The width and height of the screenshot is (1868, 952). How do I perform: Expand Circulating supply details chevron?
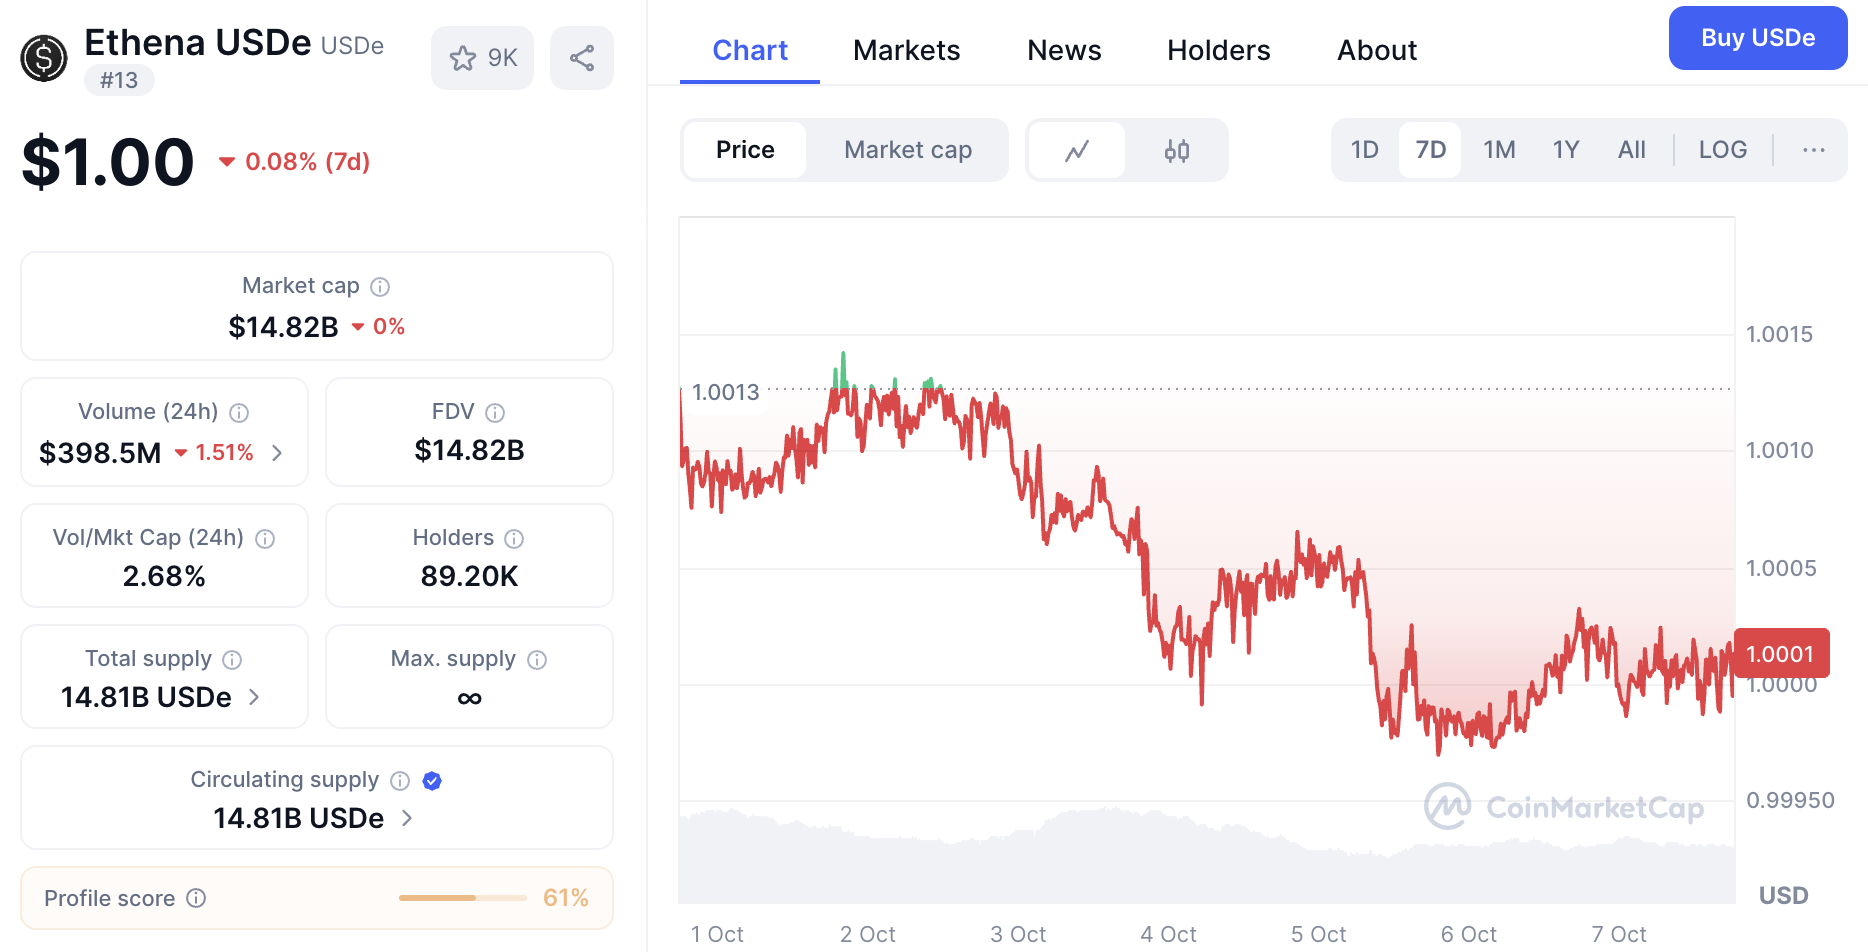click(x=406, y=818)
